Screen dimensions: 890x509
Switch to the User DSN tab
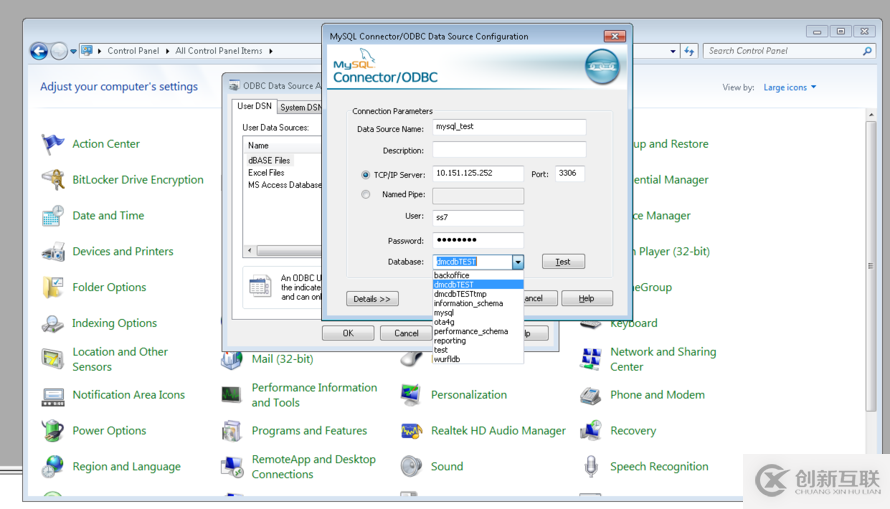click(254, 106)
